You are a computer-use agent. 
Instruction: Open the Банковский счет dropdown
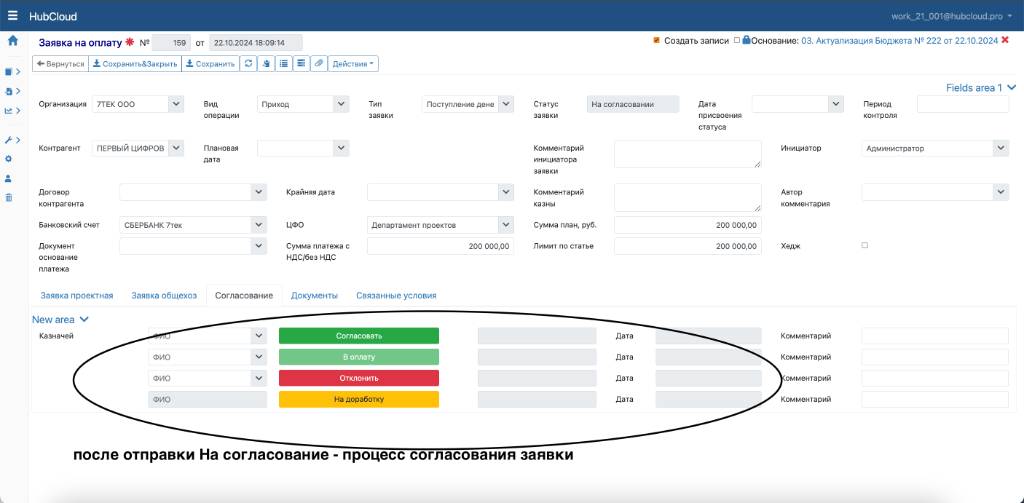(x=259, y=225)
